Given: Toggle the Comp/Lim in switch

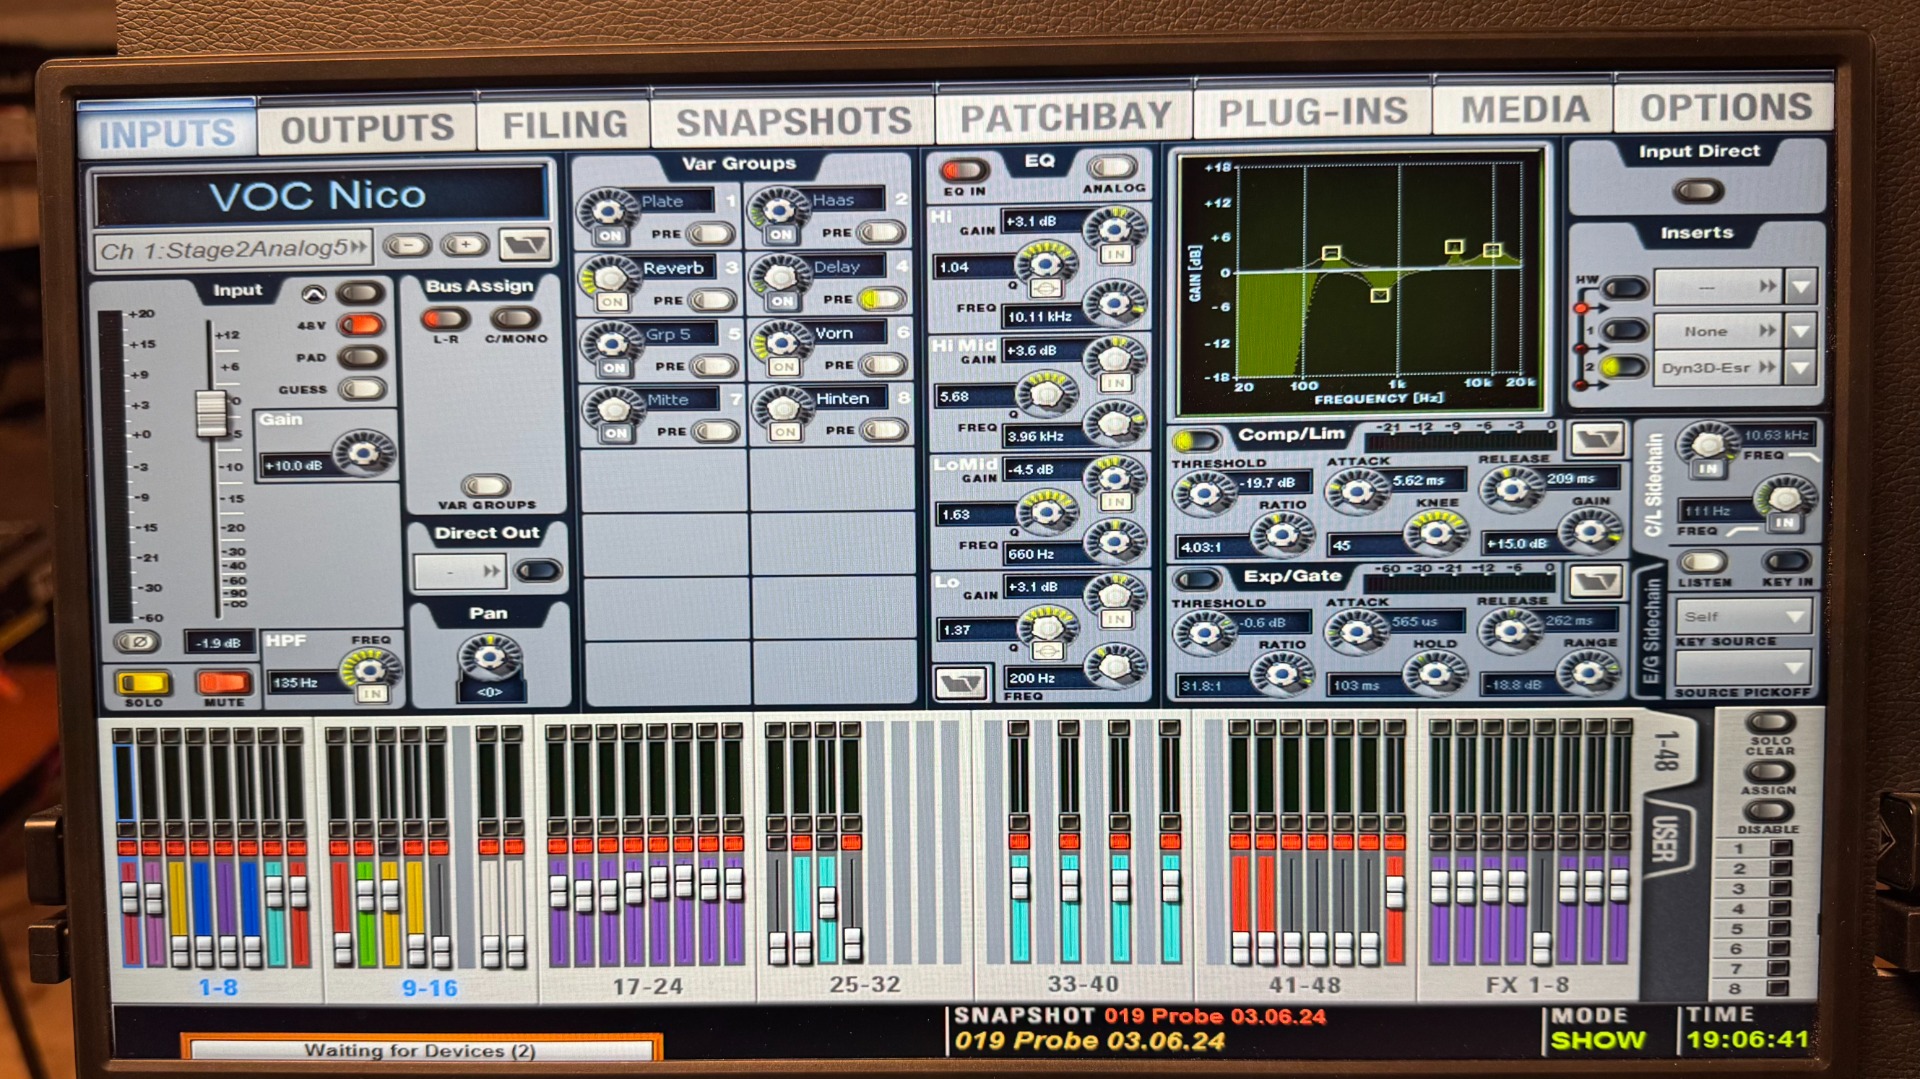Looking at the screenshot, I should [1196, 440].
